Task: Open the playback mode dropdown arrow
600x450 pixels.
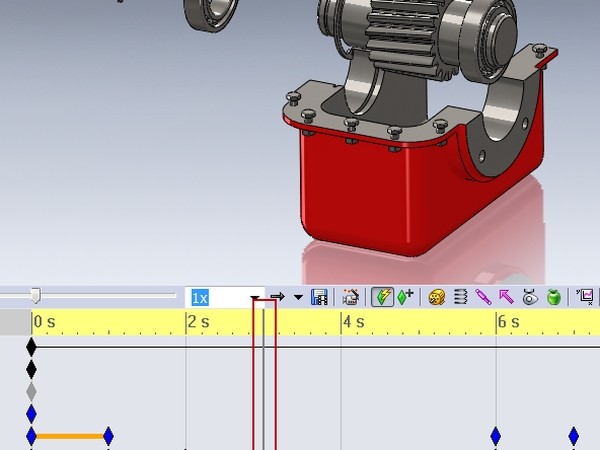Action: tap(298, 297)
